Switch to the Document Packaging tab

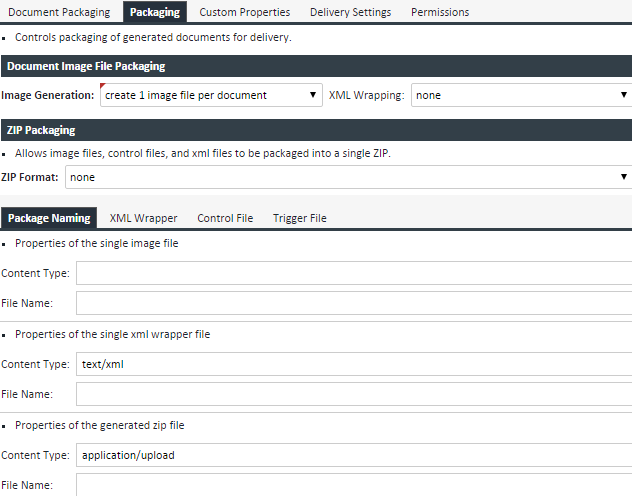click(x=59, y=12)
